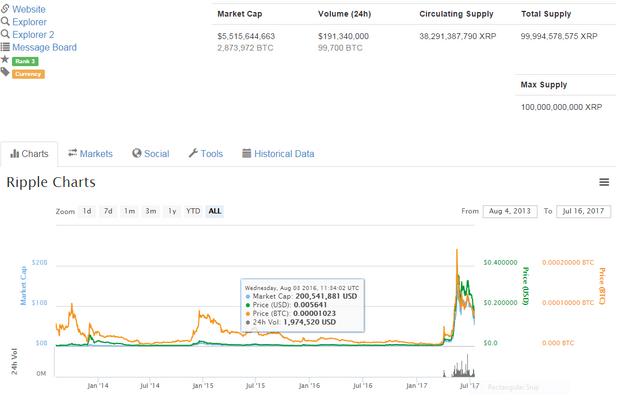Switch to the Social tab
Viewport: 640px width, 405px height.
coord(151,154)
